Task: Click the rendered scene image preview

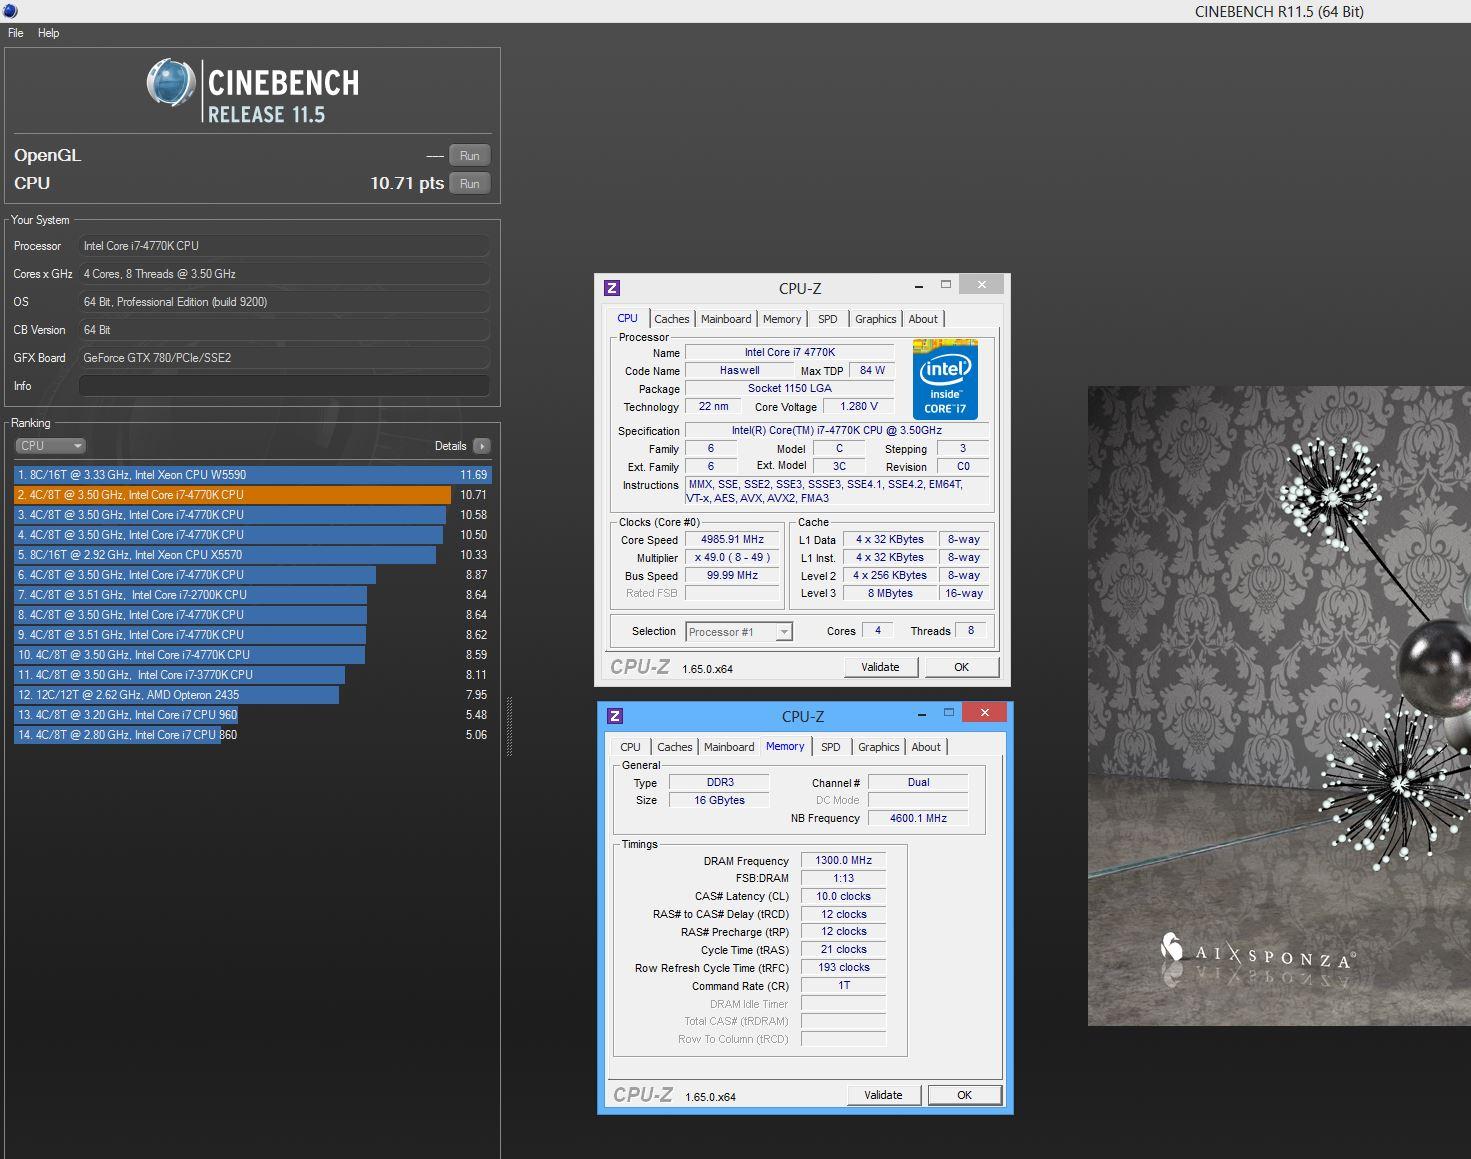Action: (x=1279, y=706)
